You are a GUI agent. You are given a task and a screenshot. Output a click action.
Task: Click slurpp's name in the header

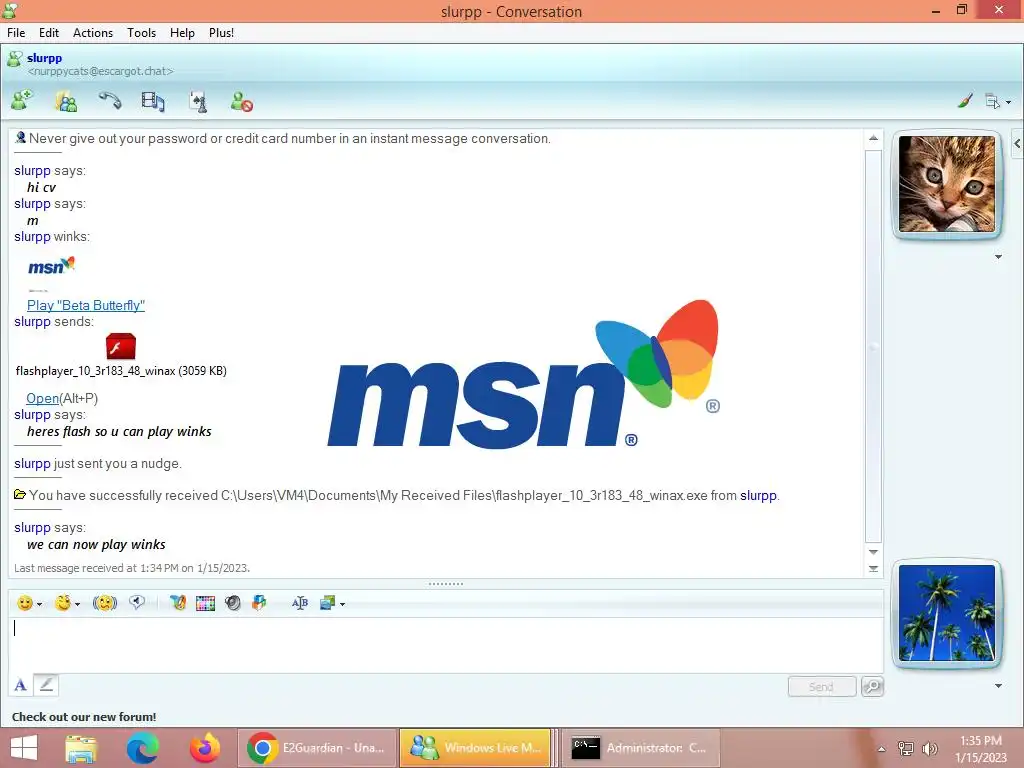[x=44, y=57]
